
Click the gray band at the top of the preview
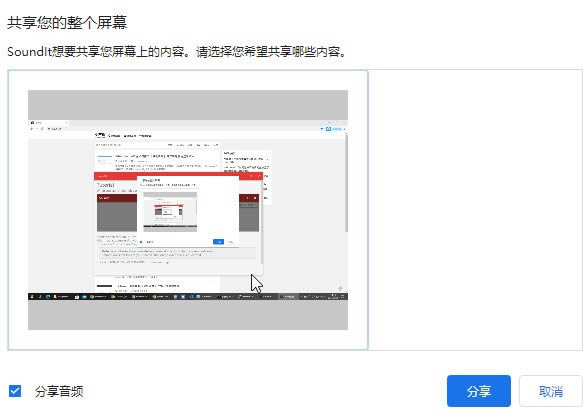click(x=188, y=105)
